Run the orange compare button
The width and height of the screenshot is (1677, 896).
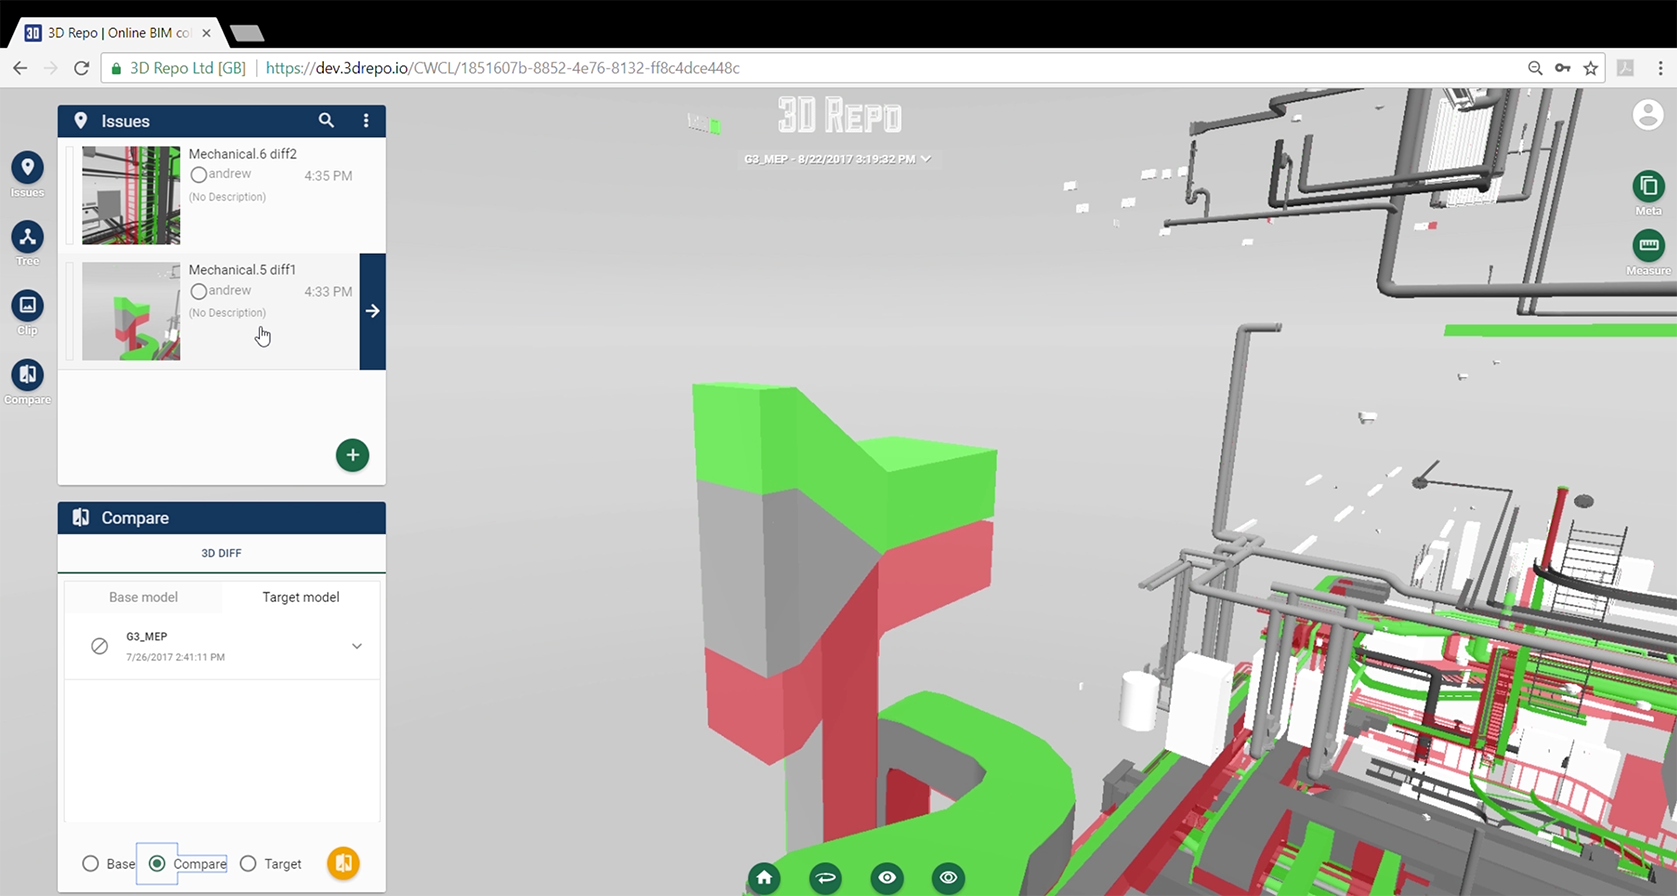pos(343,863)
